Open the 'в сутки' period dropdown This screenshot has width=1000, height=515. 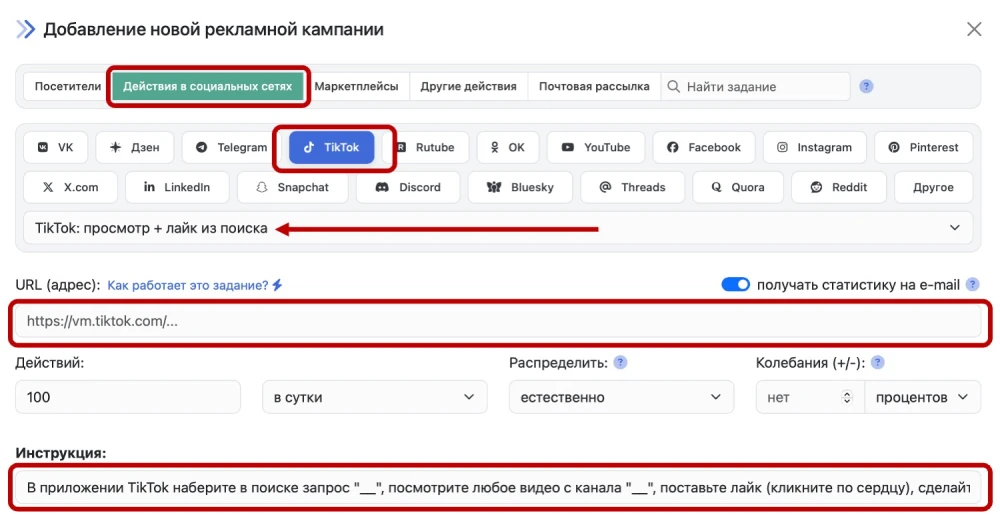pos(374,397)
